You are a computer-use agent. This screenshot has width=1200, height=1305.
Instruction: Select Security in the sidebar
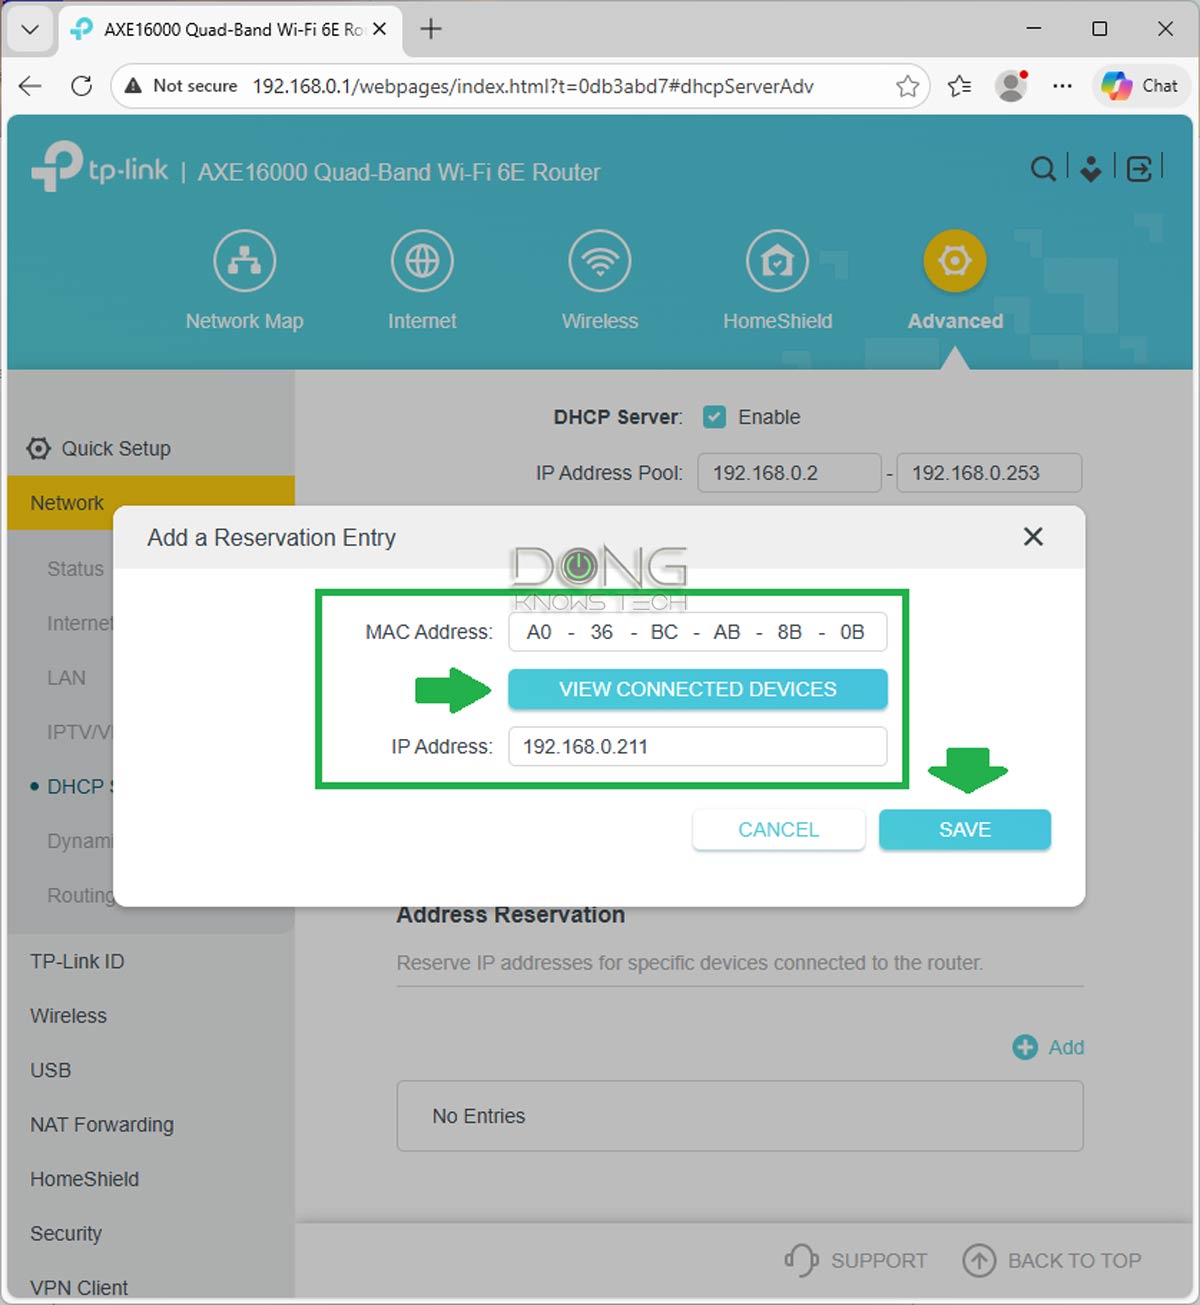click(65, 1233)
